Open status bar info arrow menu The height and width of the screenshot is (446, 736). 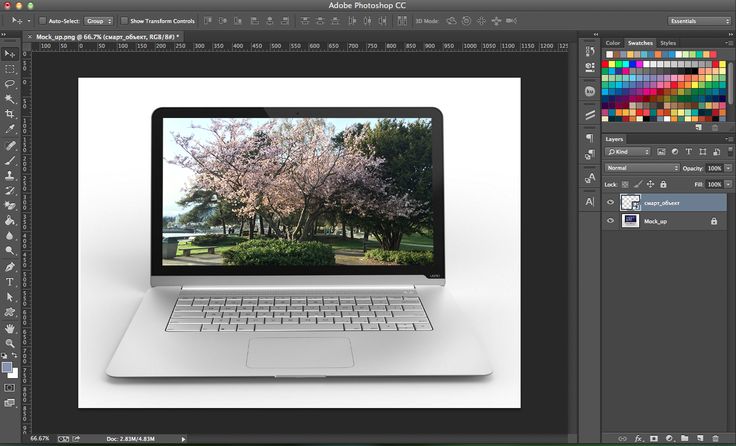click(x=183, y=439)
